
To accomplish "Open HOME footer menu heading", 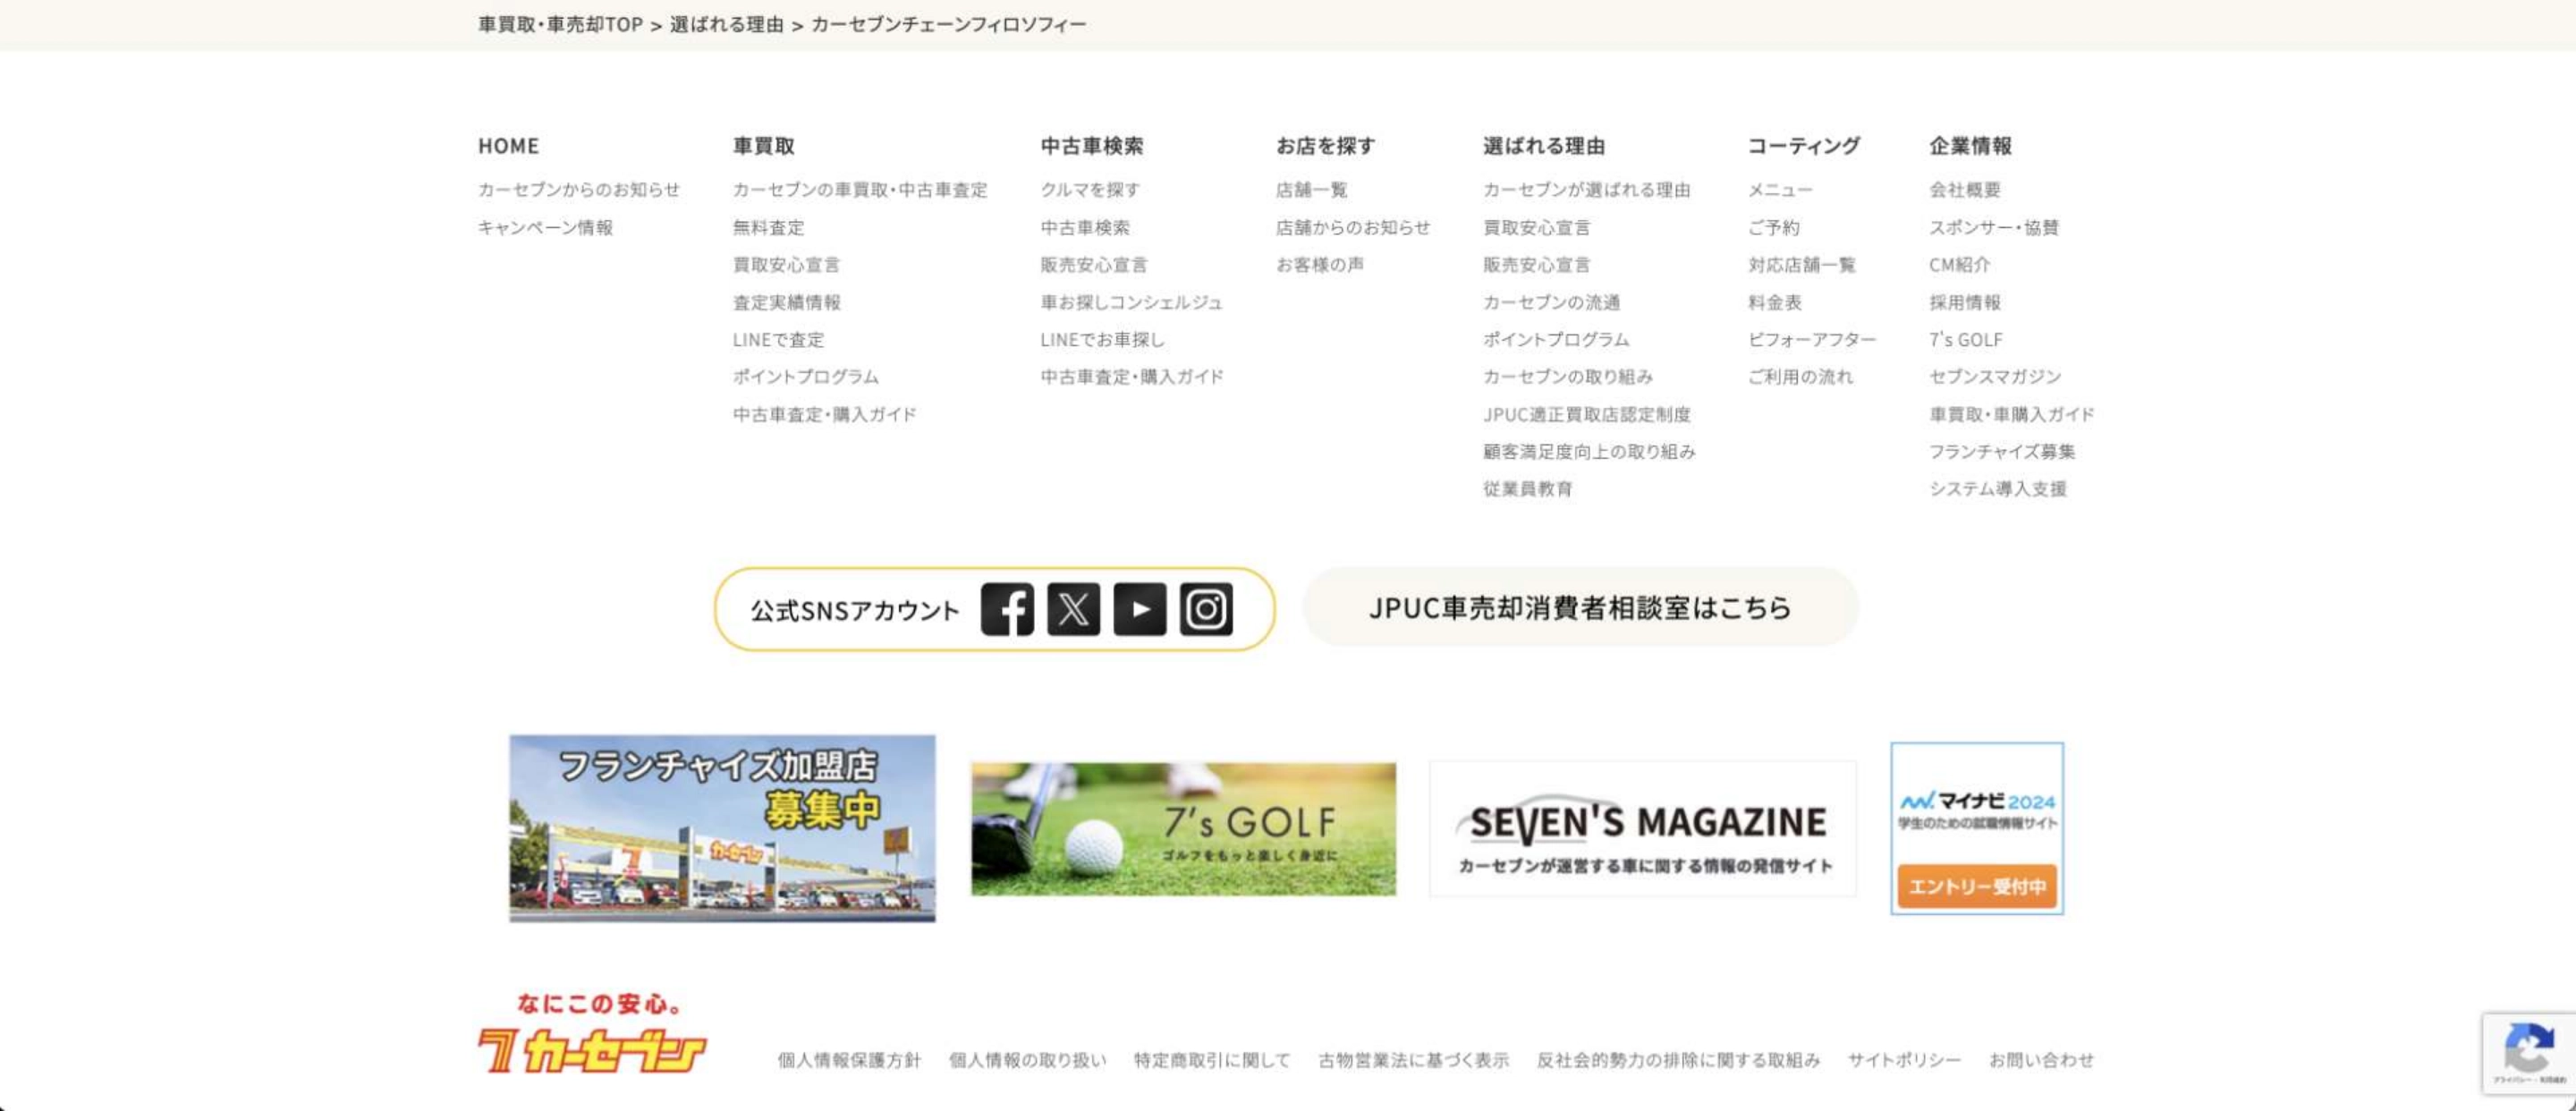I will point(508,146).
